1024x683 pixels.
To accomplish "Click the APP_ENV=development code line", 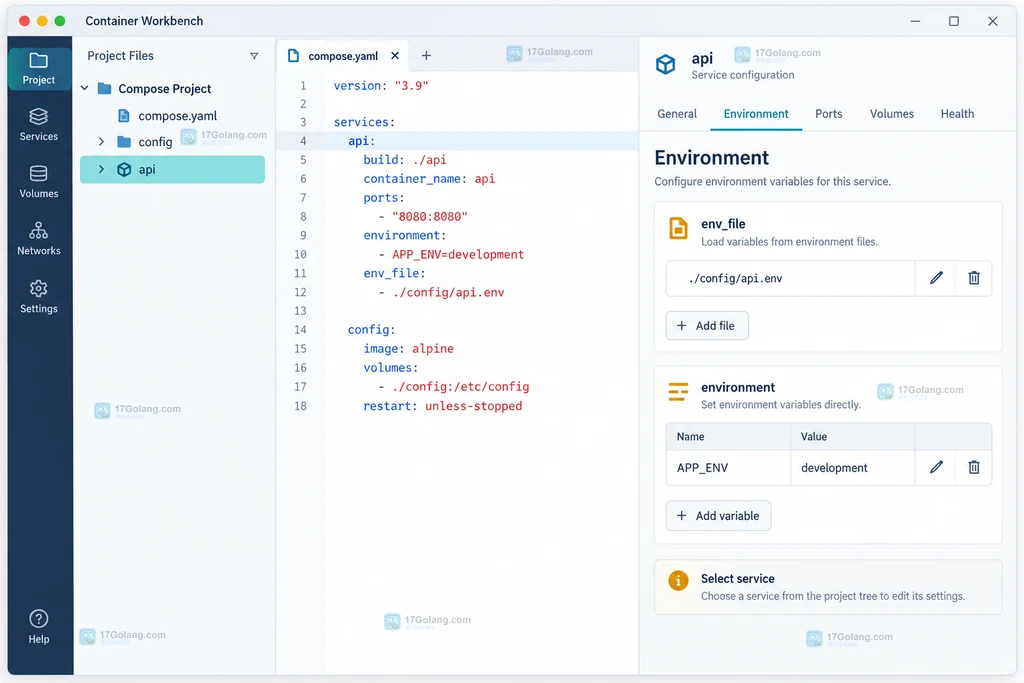I will pos(451,255).
